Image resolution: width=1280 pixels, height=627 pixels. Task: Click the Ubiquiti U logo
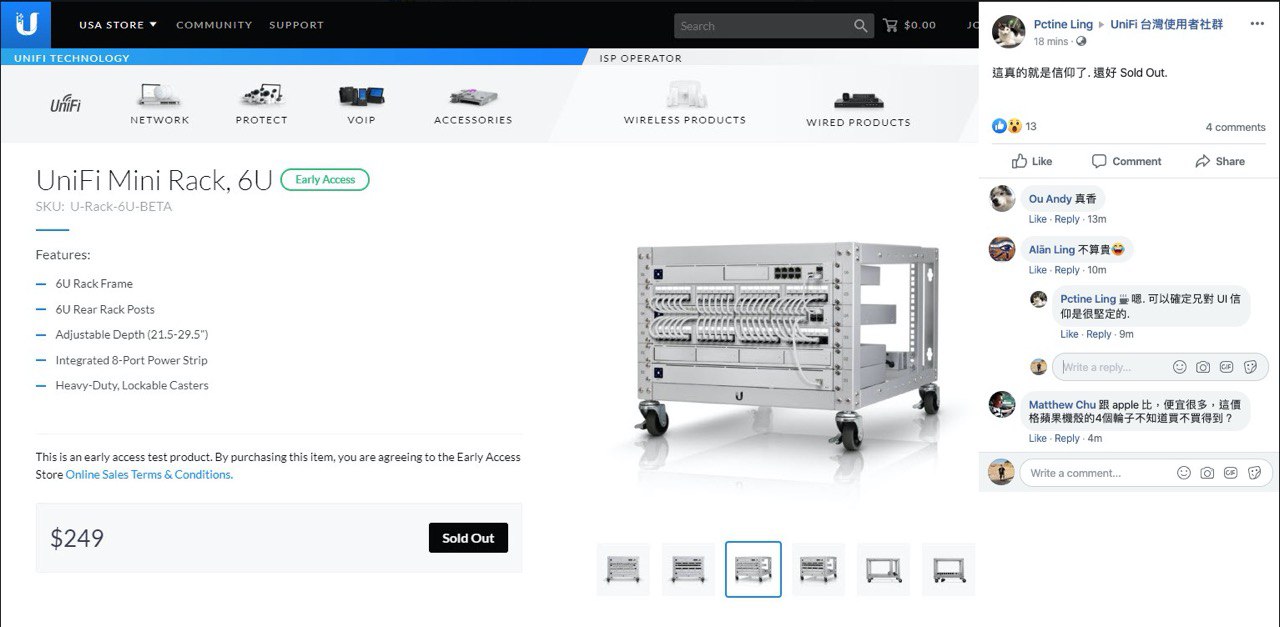pyautogui.click(x=27, y=24)
